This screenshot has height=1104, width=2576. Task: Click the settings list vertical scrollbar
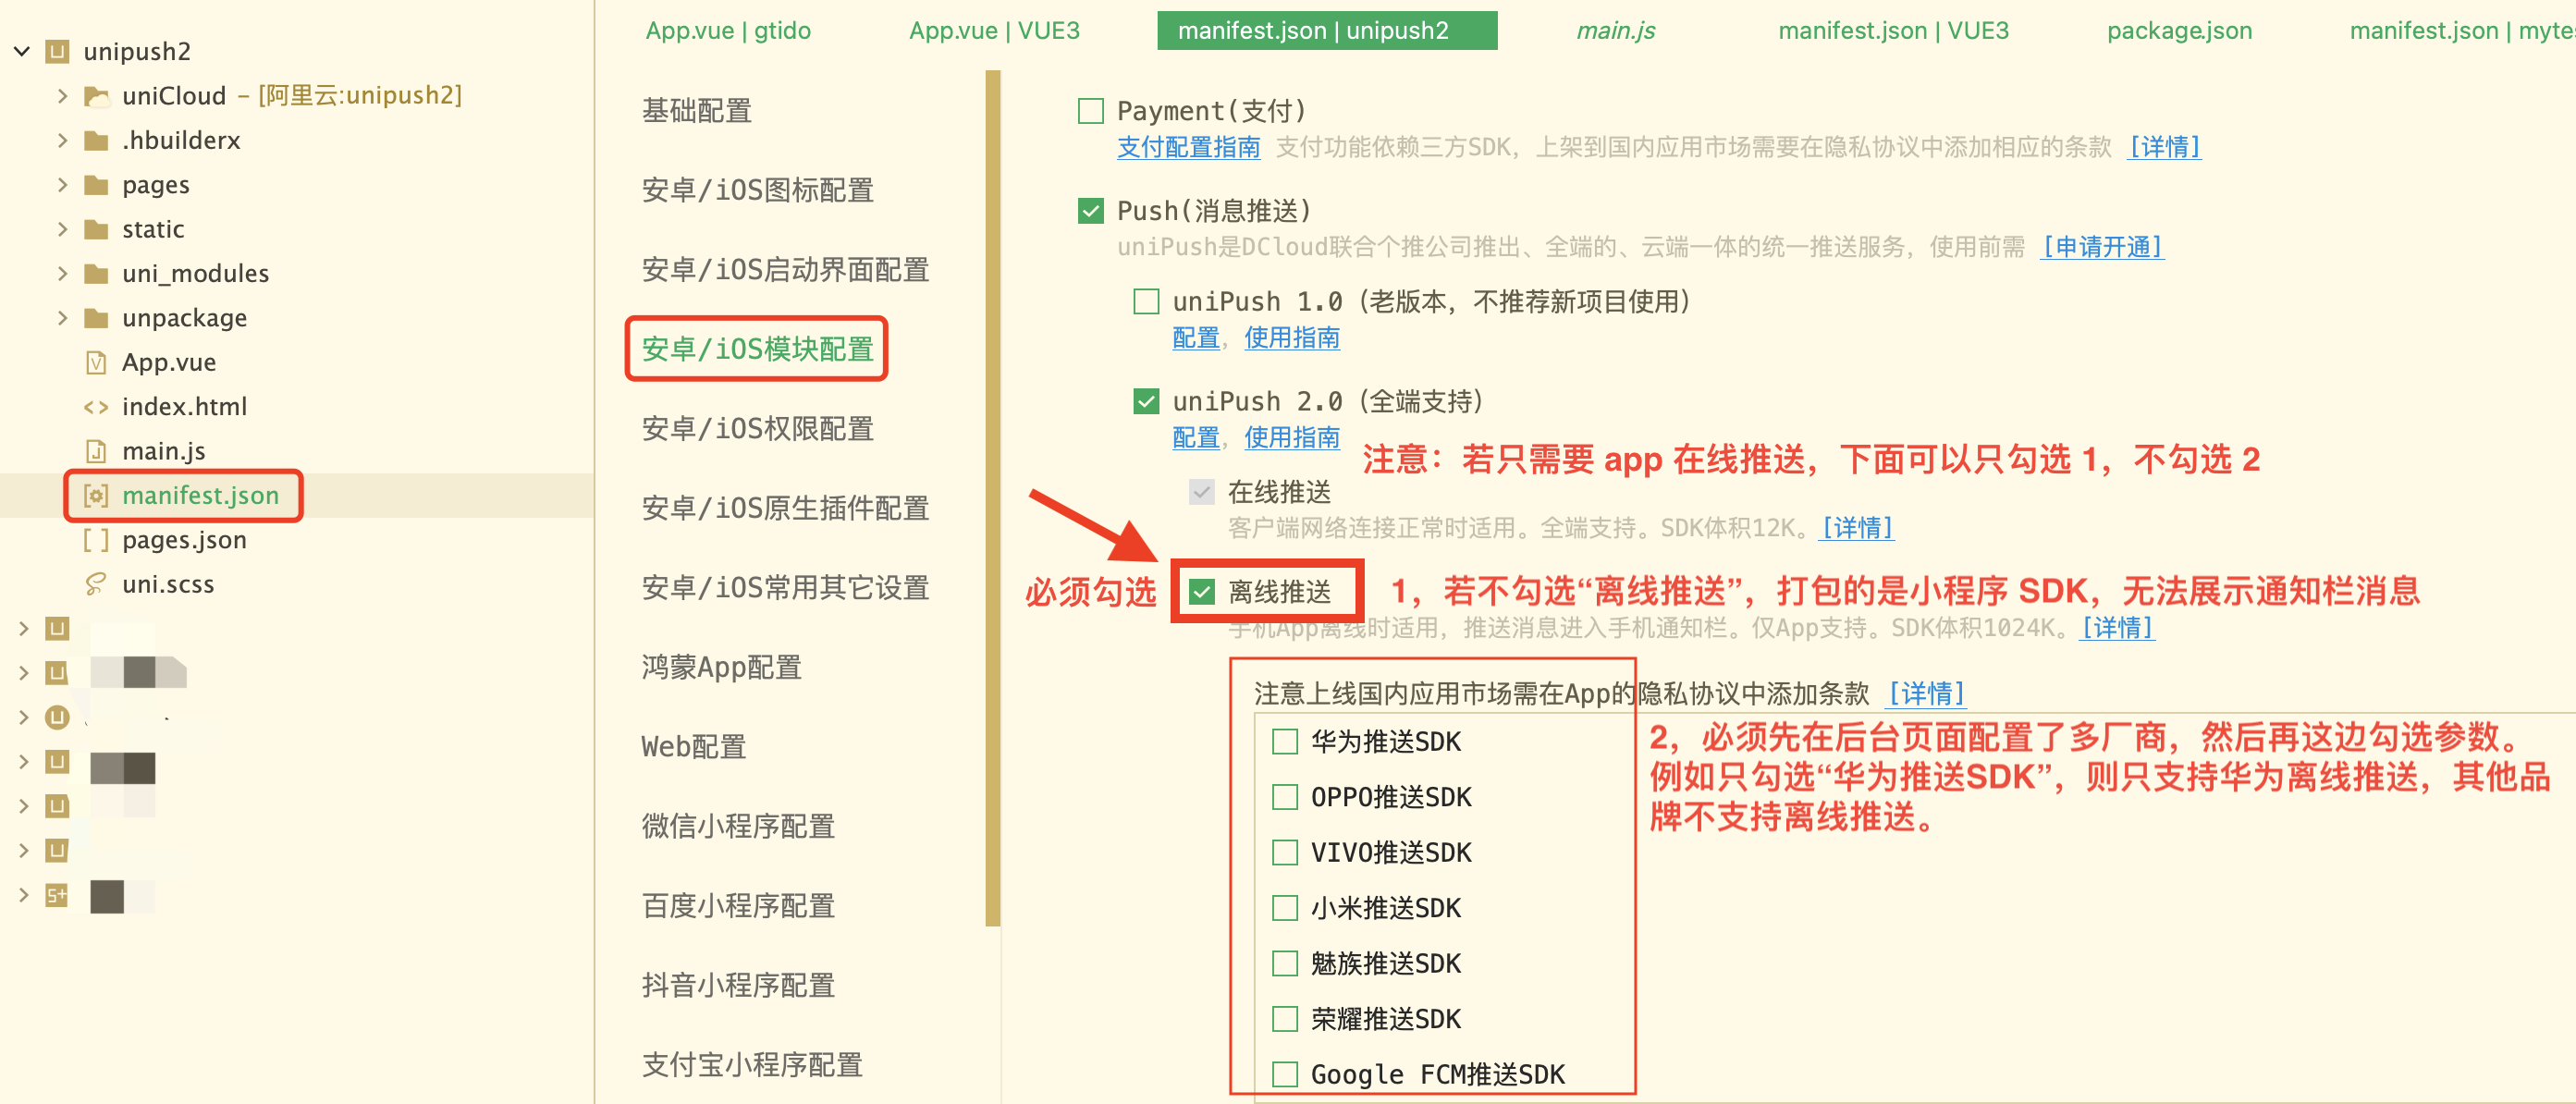pyautogui.click(x=992, y=500)
